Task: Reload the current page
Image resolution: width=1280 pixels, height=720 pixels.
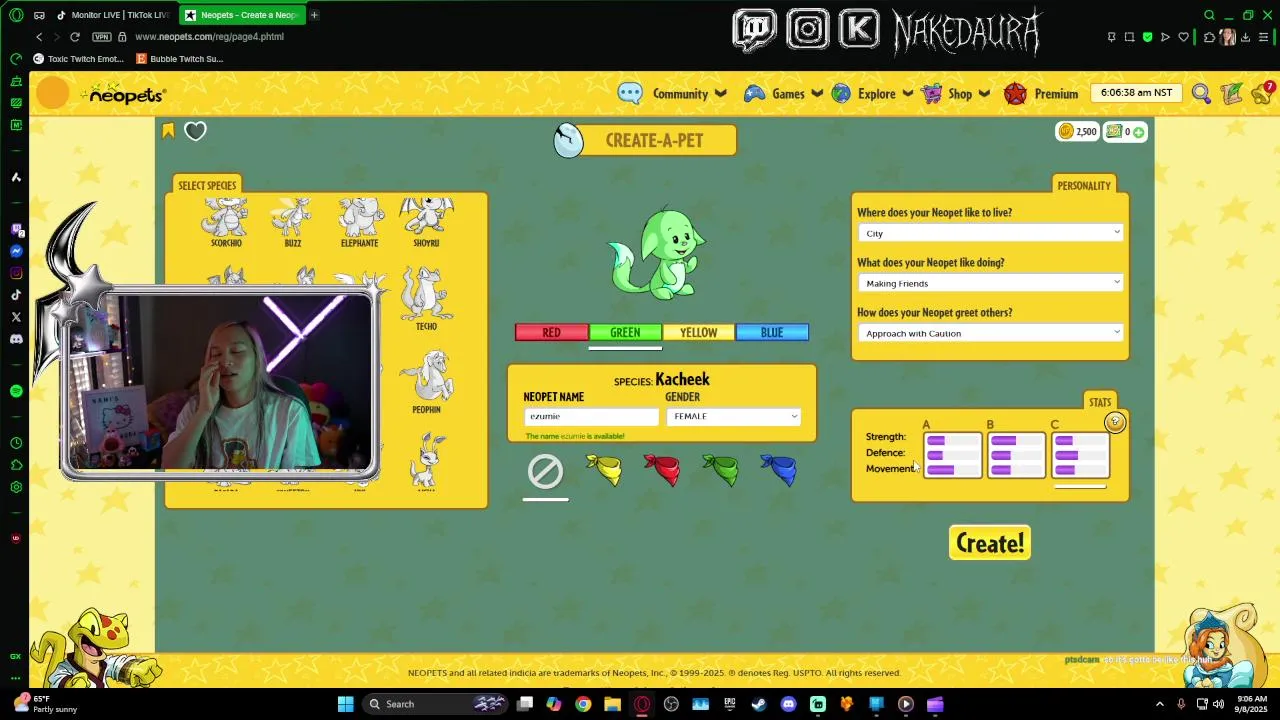Action: (x=74, y=37)
